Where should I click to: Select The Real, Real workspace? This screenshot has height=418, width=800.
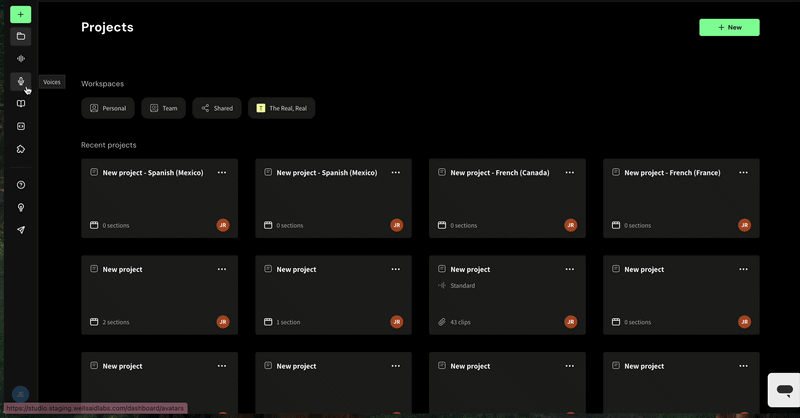click(282, 108)
